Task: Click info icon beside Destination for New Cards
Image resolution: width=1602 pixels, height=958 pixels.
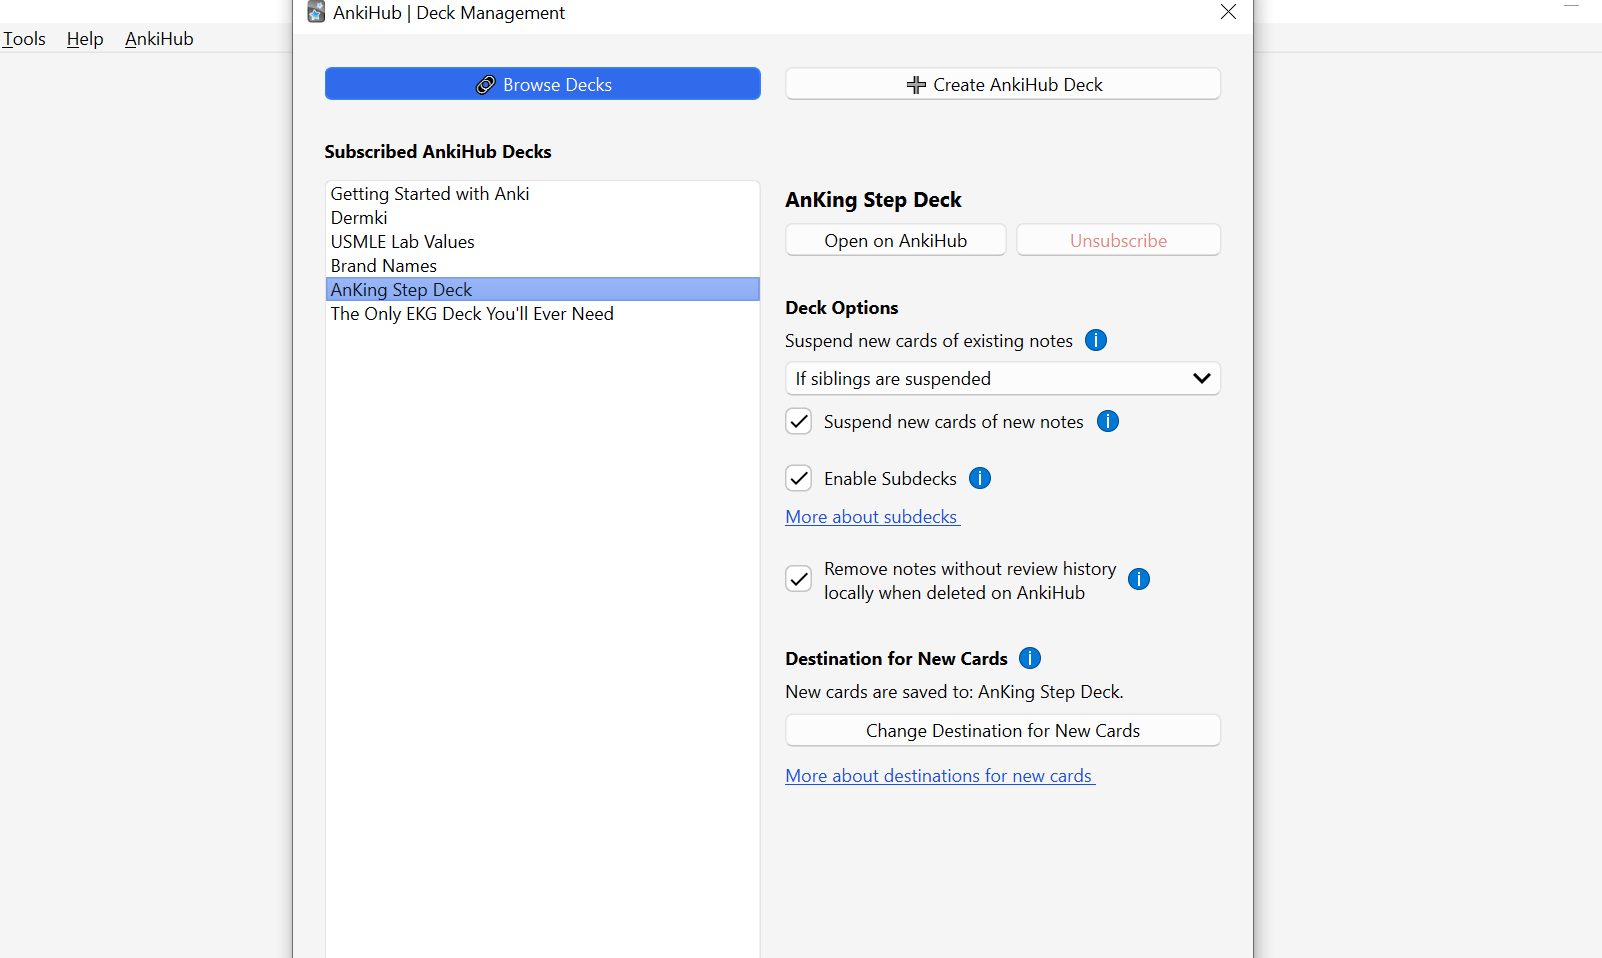Action: 1030,658
